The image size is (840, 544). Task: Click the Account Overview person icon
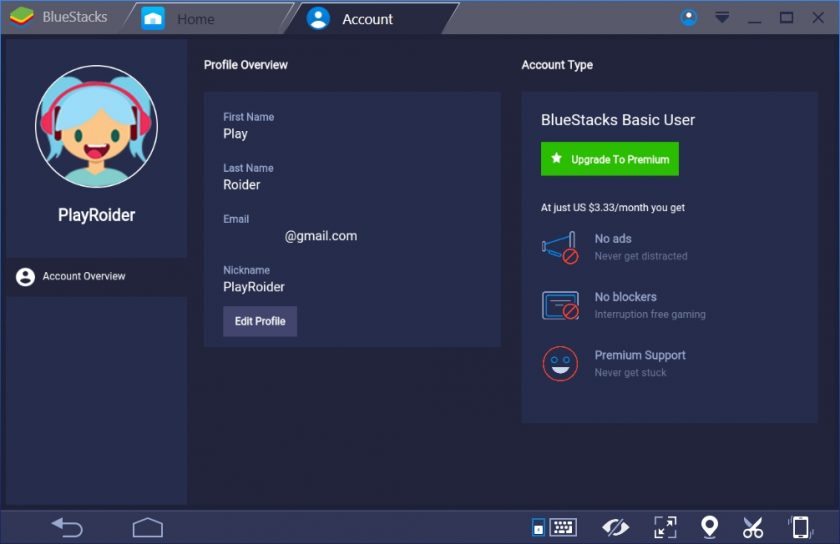[x=25, y=277]
